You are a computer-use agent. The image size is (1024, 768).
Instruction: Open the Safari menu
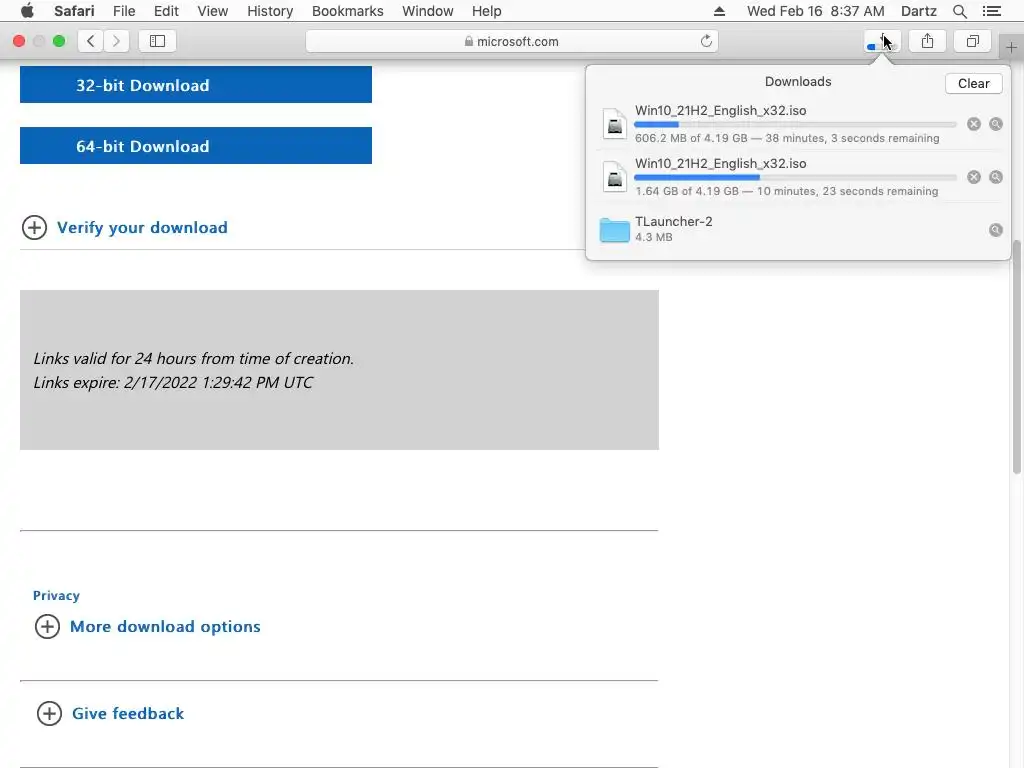click(74, 11)
